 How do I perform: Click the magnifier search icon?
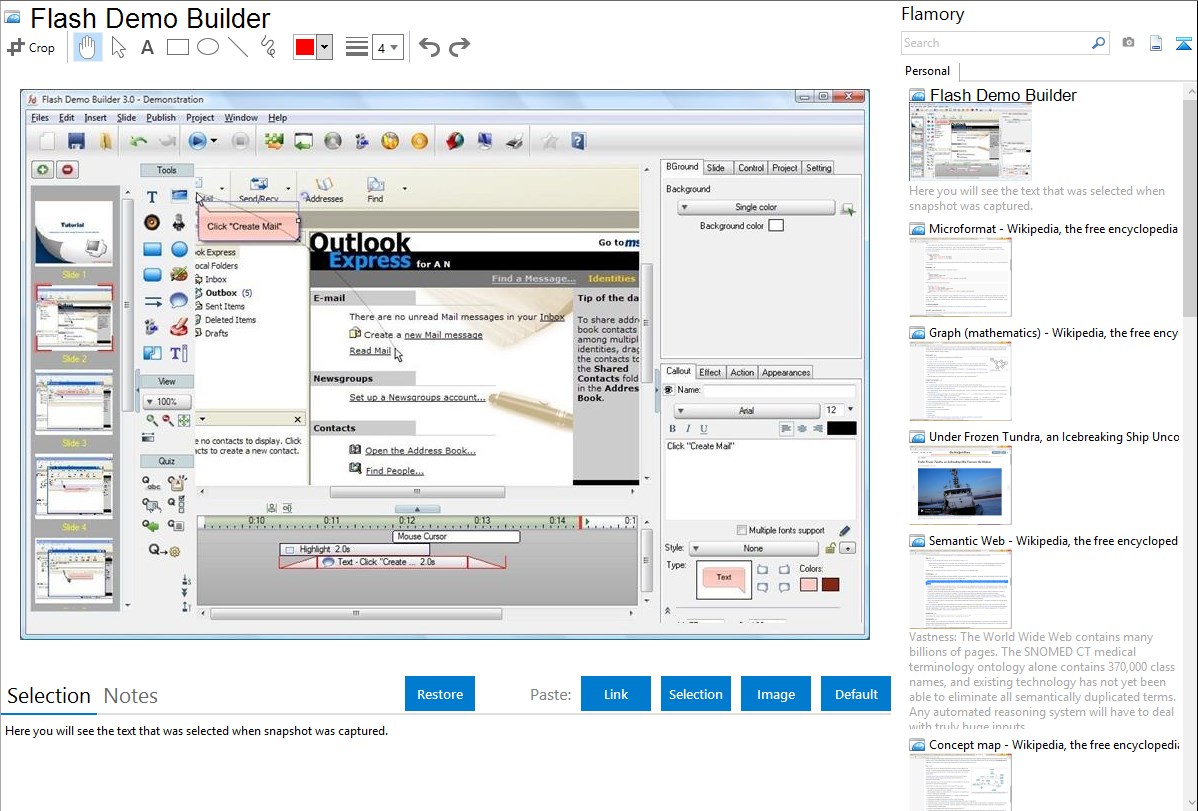(x=1098, y=43)
